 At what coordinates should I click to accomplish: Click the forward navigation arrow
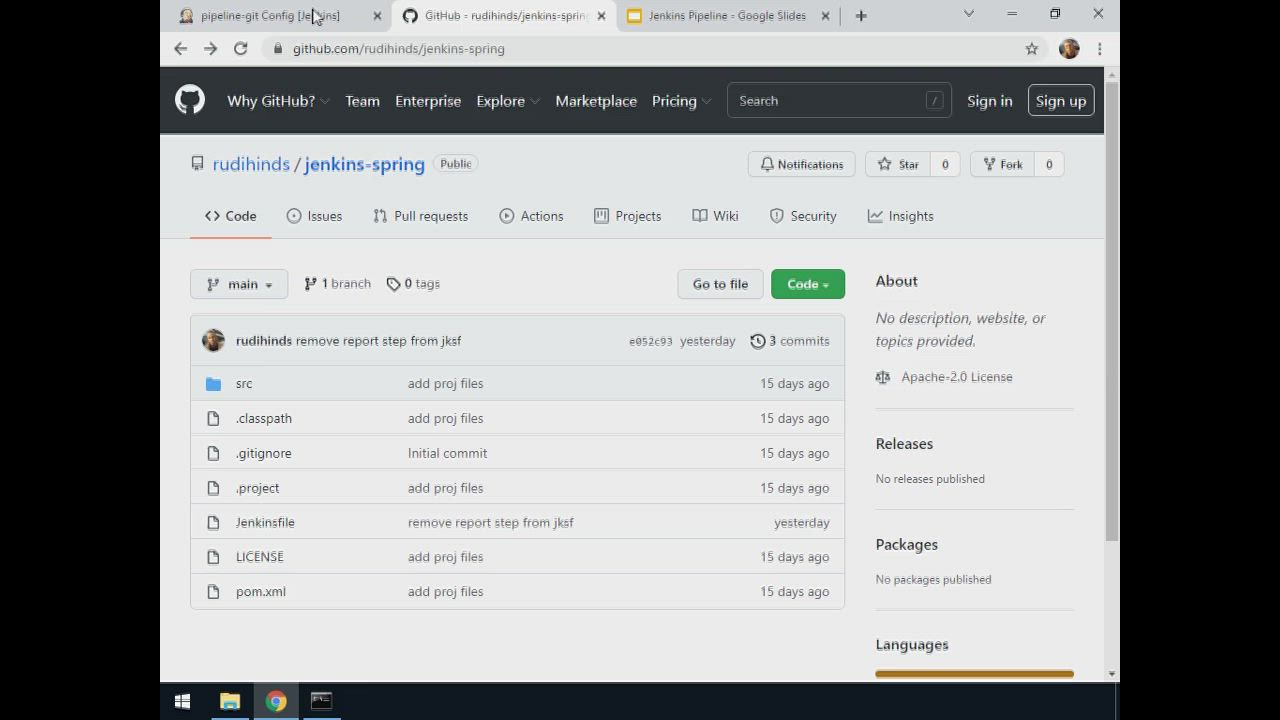coord(210,48)
